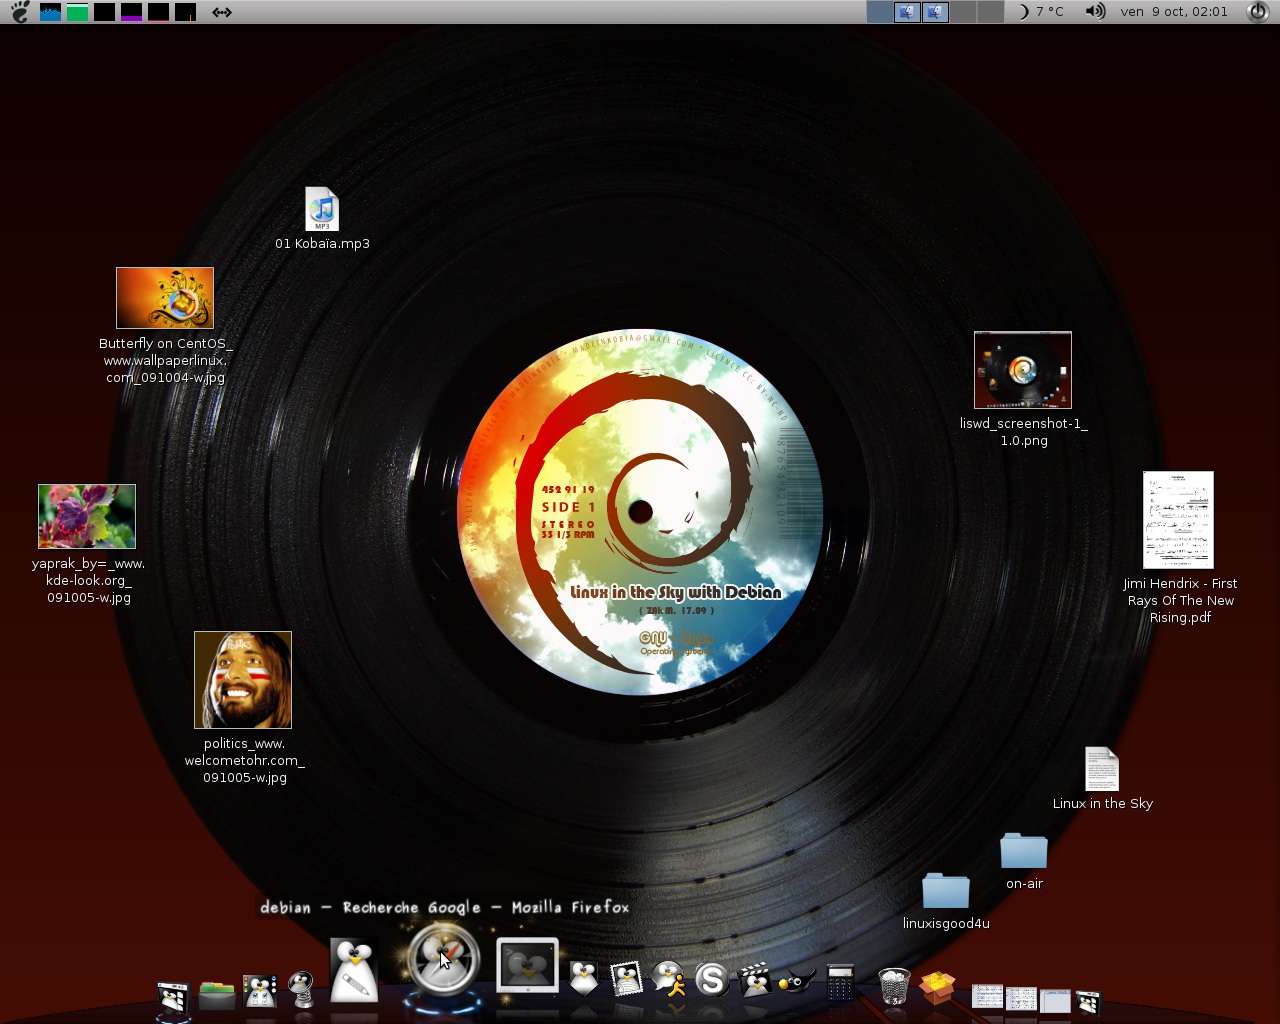The height and width of the screenshot is (1024, 1280).
Task: Open the purple swap usage monitor graph
Action: pos(131,12)
